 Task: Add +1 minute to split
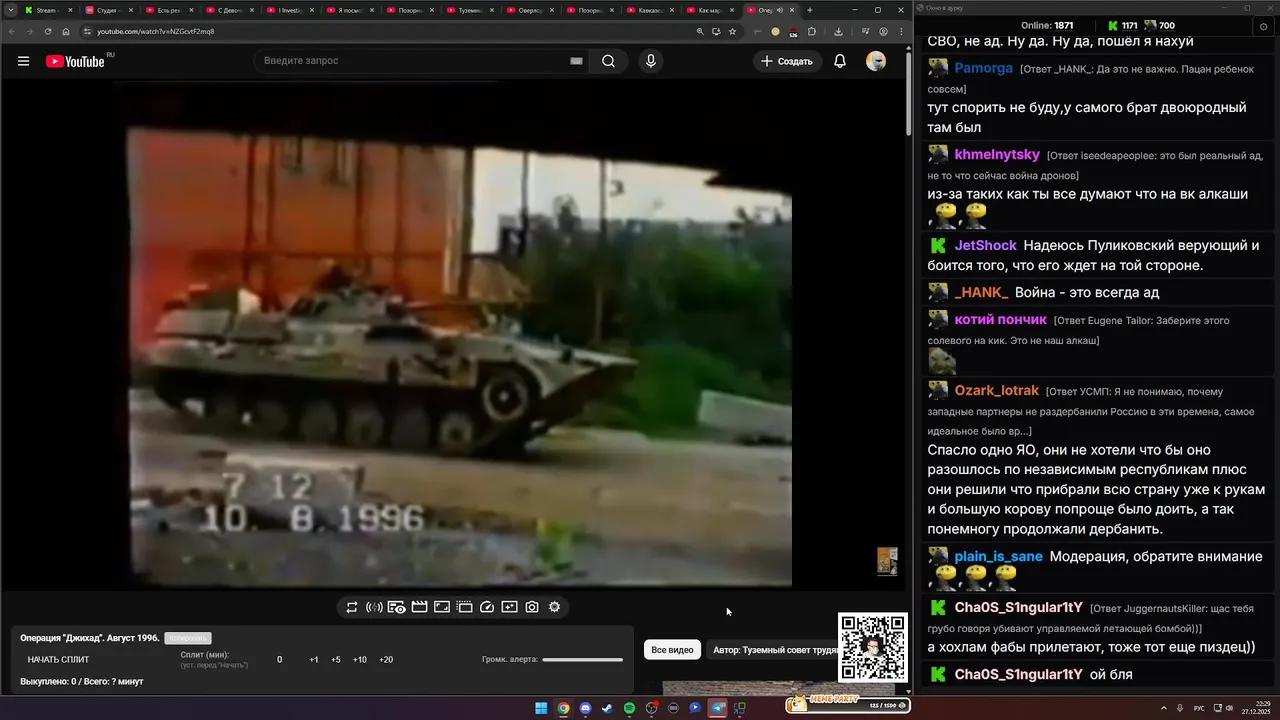point(314,660)
